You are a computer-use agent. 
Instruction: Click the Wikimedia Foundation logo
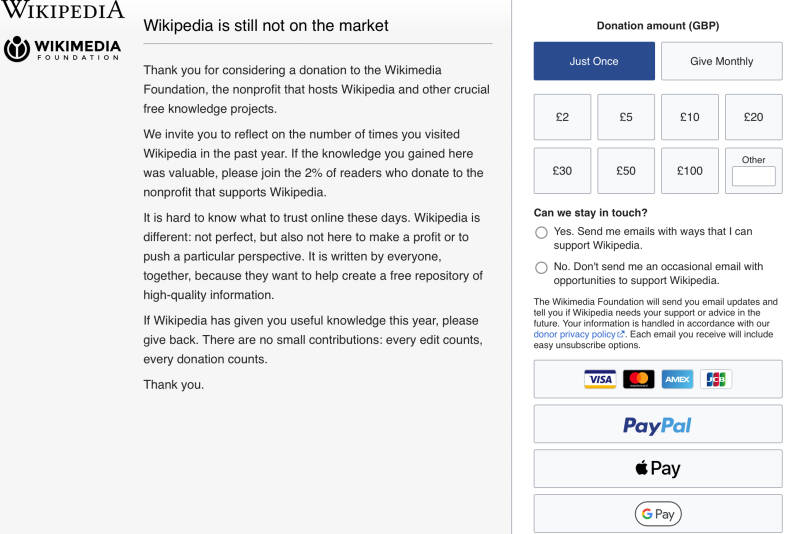click(62, 49)
